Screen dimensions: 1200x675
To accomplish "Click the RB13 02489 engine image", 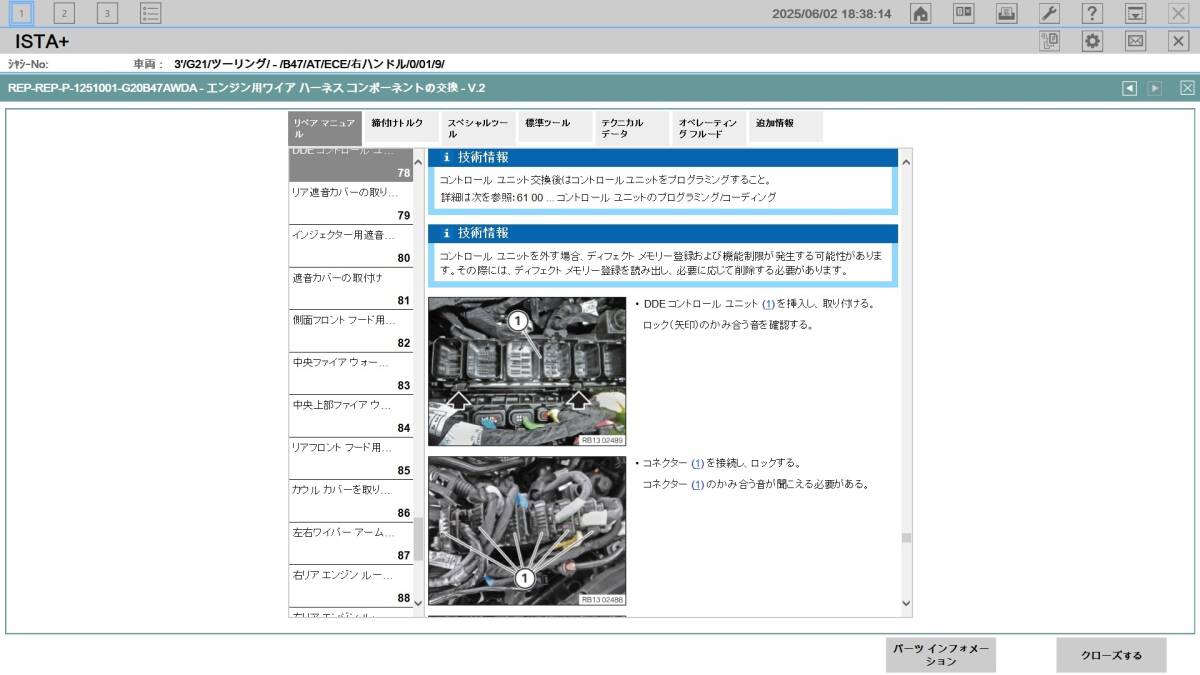I will 528,370.
